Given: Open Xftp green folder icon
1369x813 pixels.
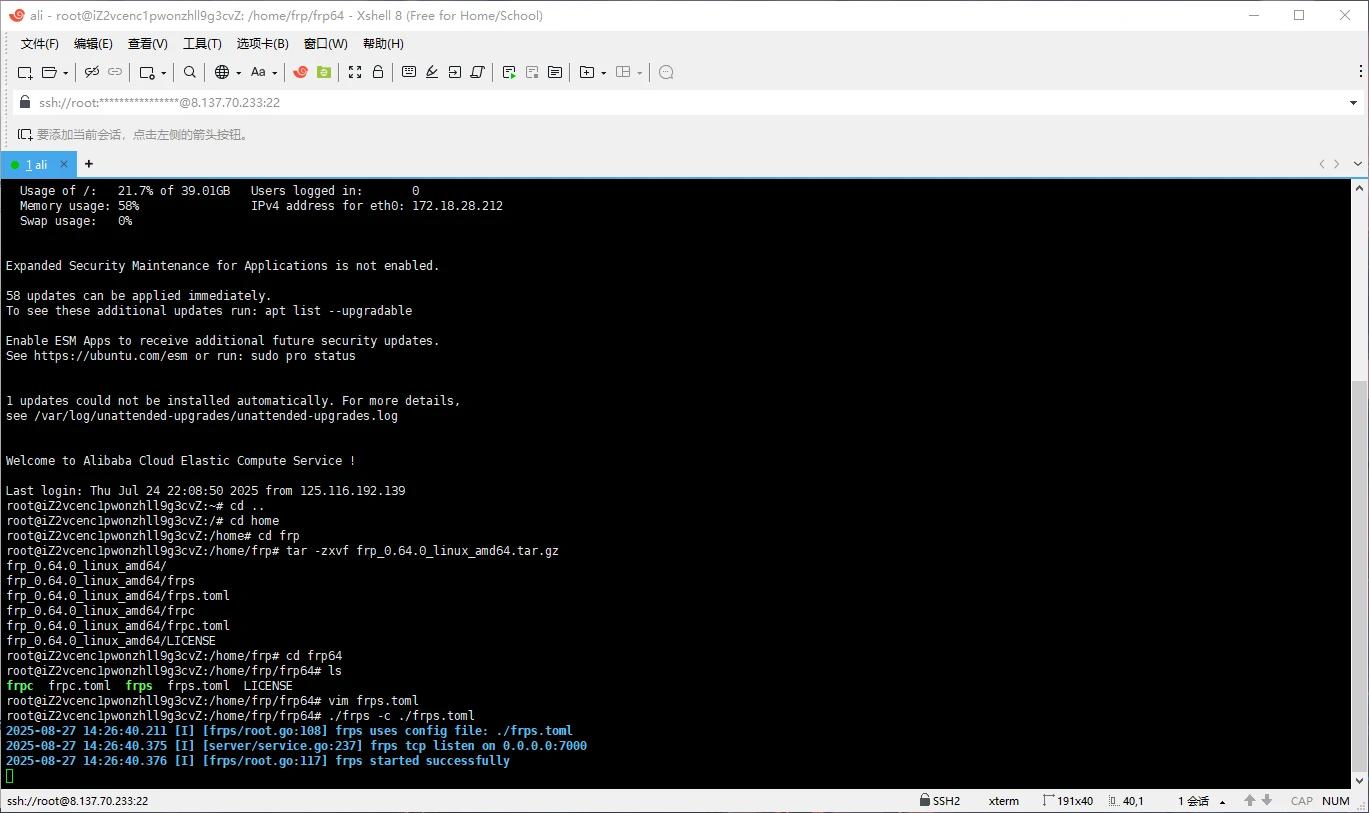Looking at the screenshot, I should point(323,72).
